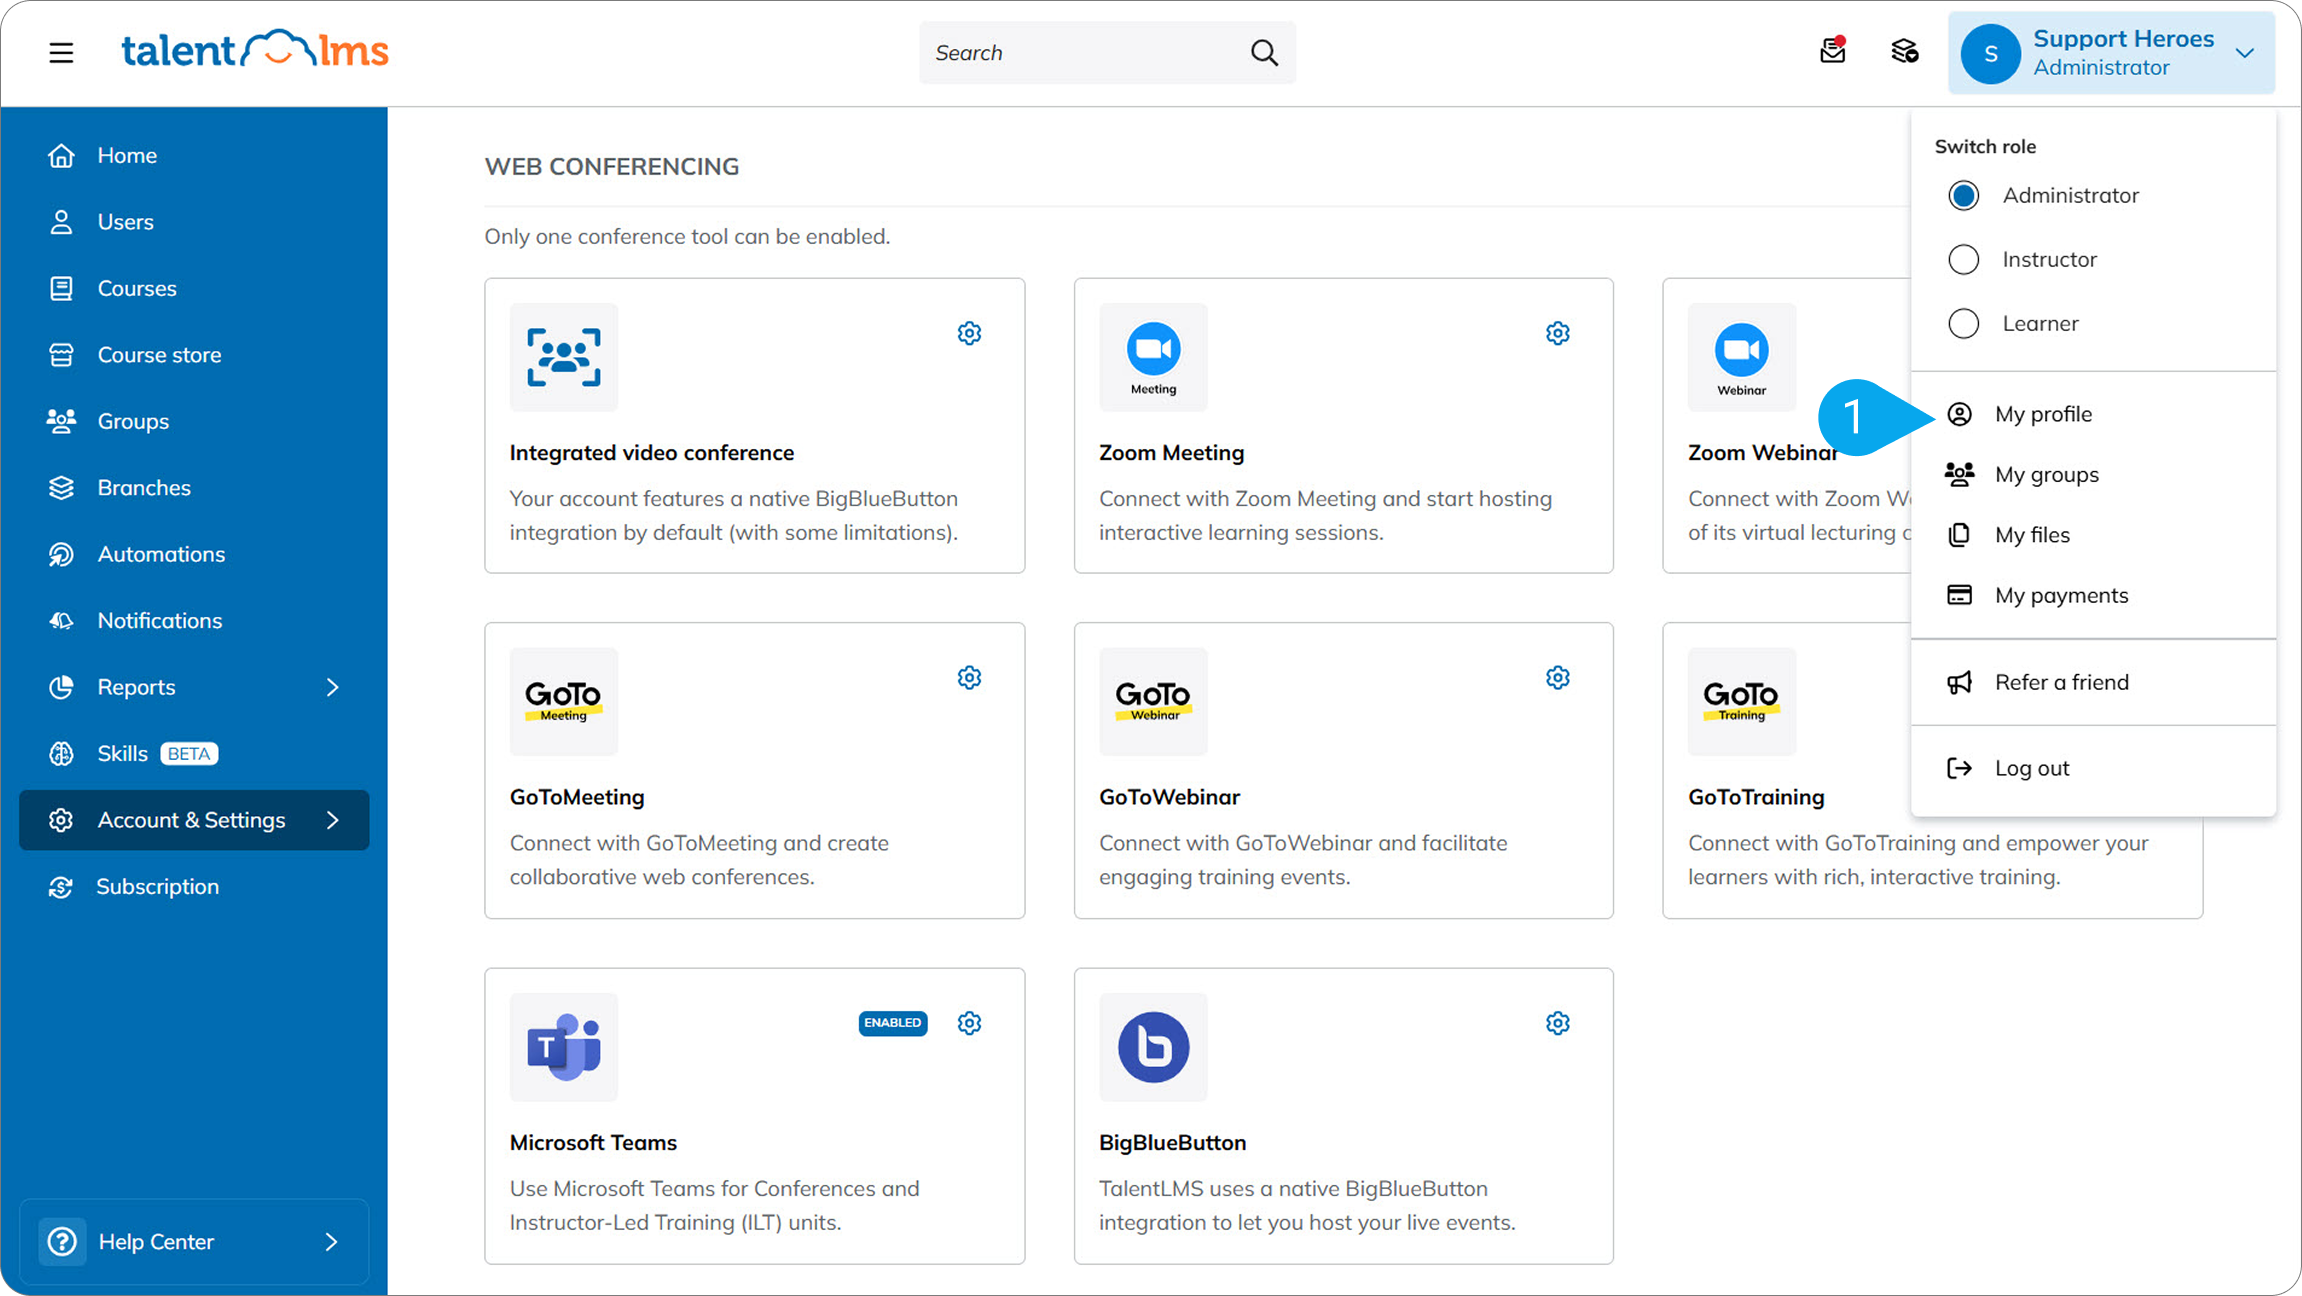Viewport: 2302px width, 1296px height.
Task: Click the Automations icon in sidebar
Action: point(61,554)
